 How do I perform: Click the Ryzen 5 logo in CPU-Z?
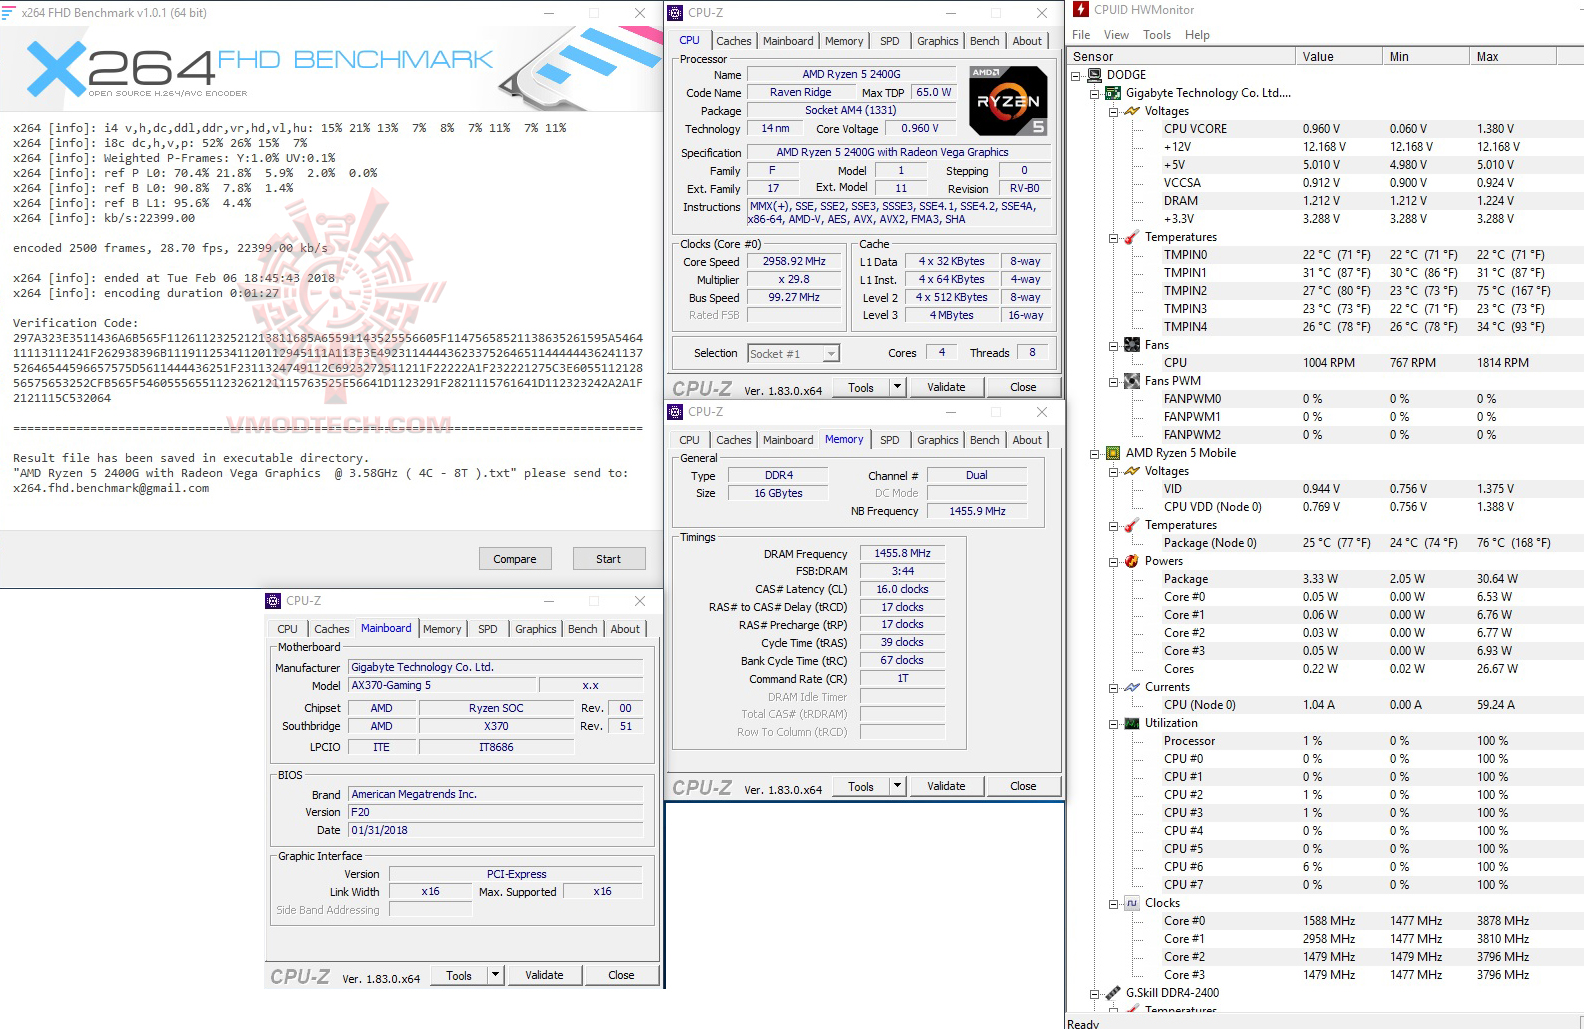[x=1008, y=100]
